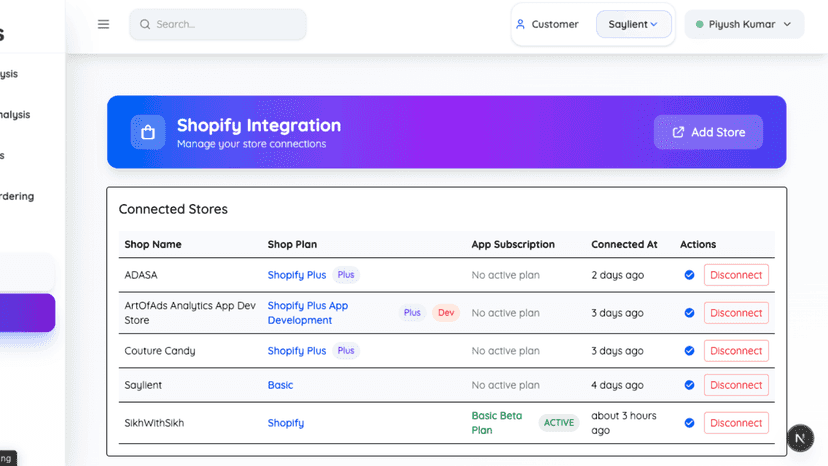Open the Shopify plan link for SikhWithSikh
The width and height of the screenshot is (828, 466).
286,423
